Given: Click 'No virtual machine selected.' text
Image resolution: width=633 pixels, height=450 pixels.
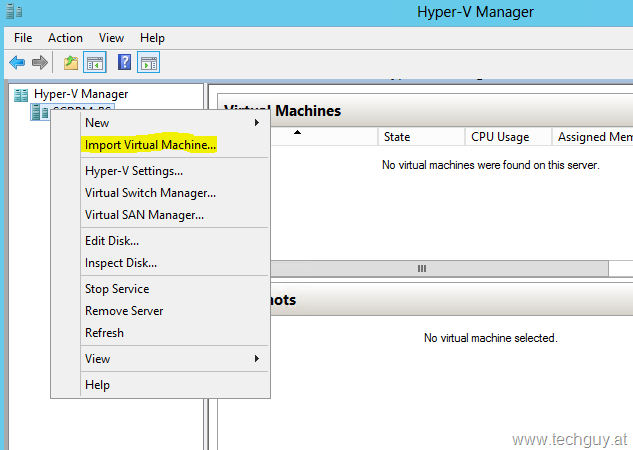Looking at the screenshot, I should [x=490, y=338].
